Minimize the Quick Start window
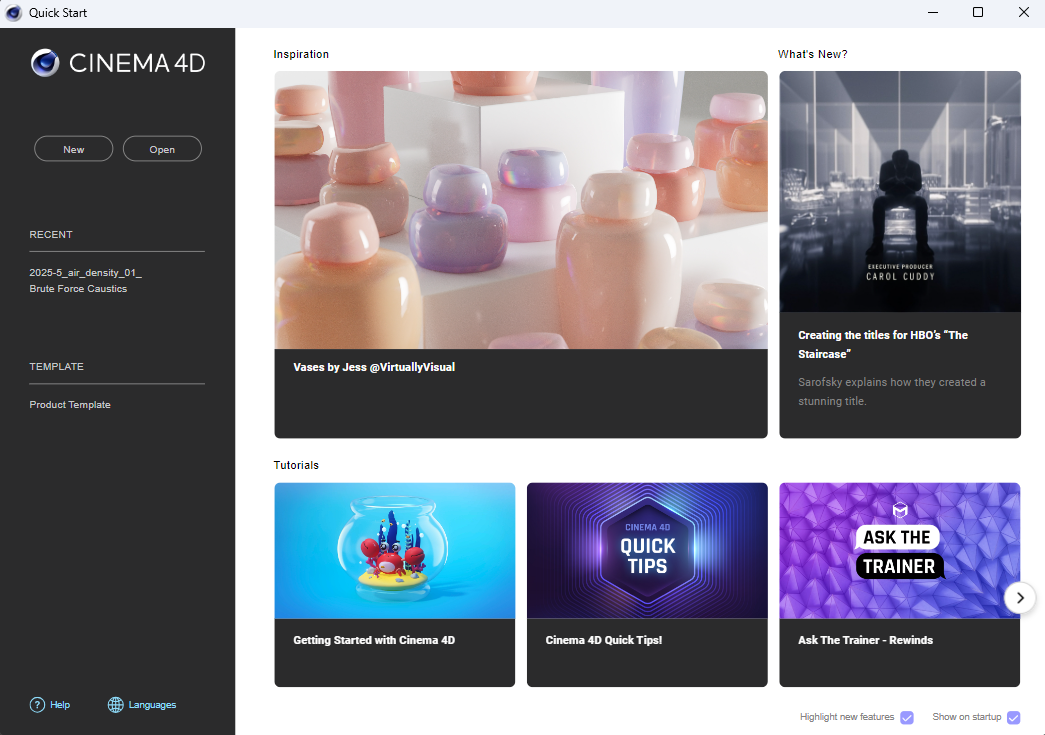This screenshot has height=735, width=1045. (x=932, y=12)
